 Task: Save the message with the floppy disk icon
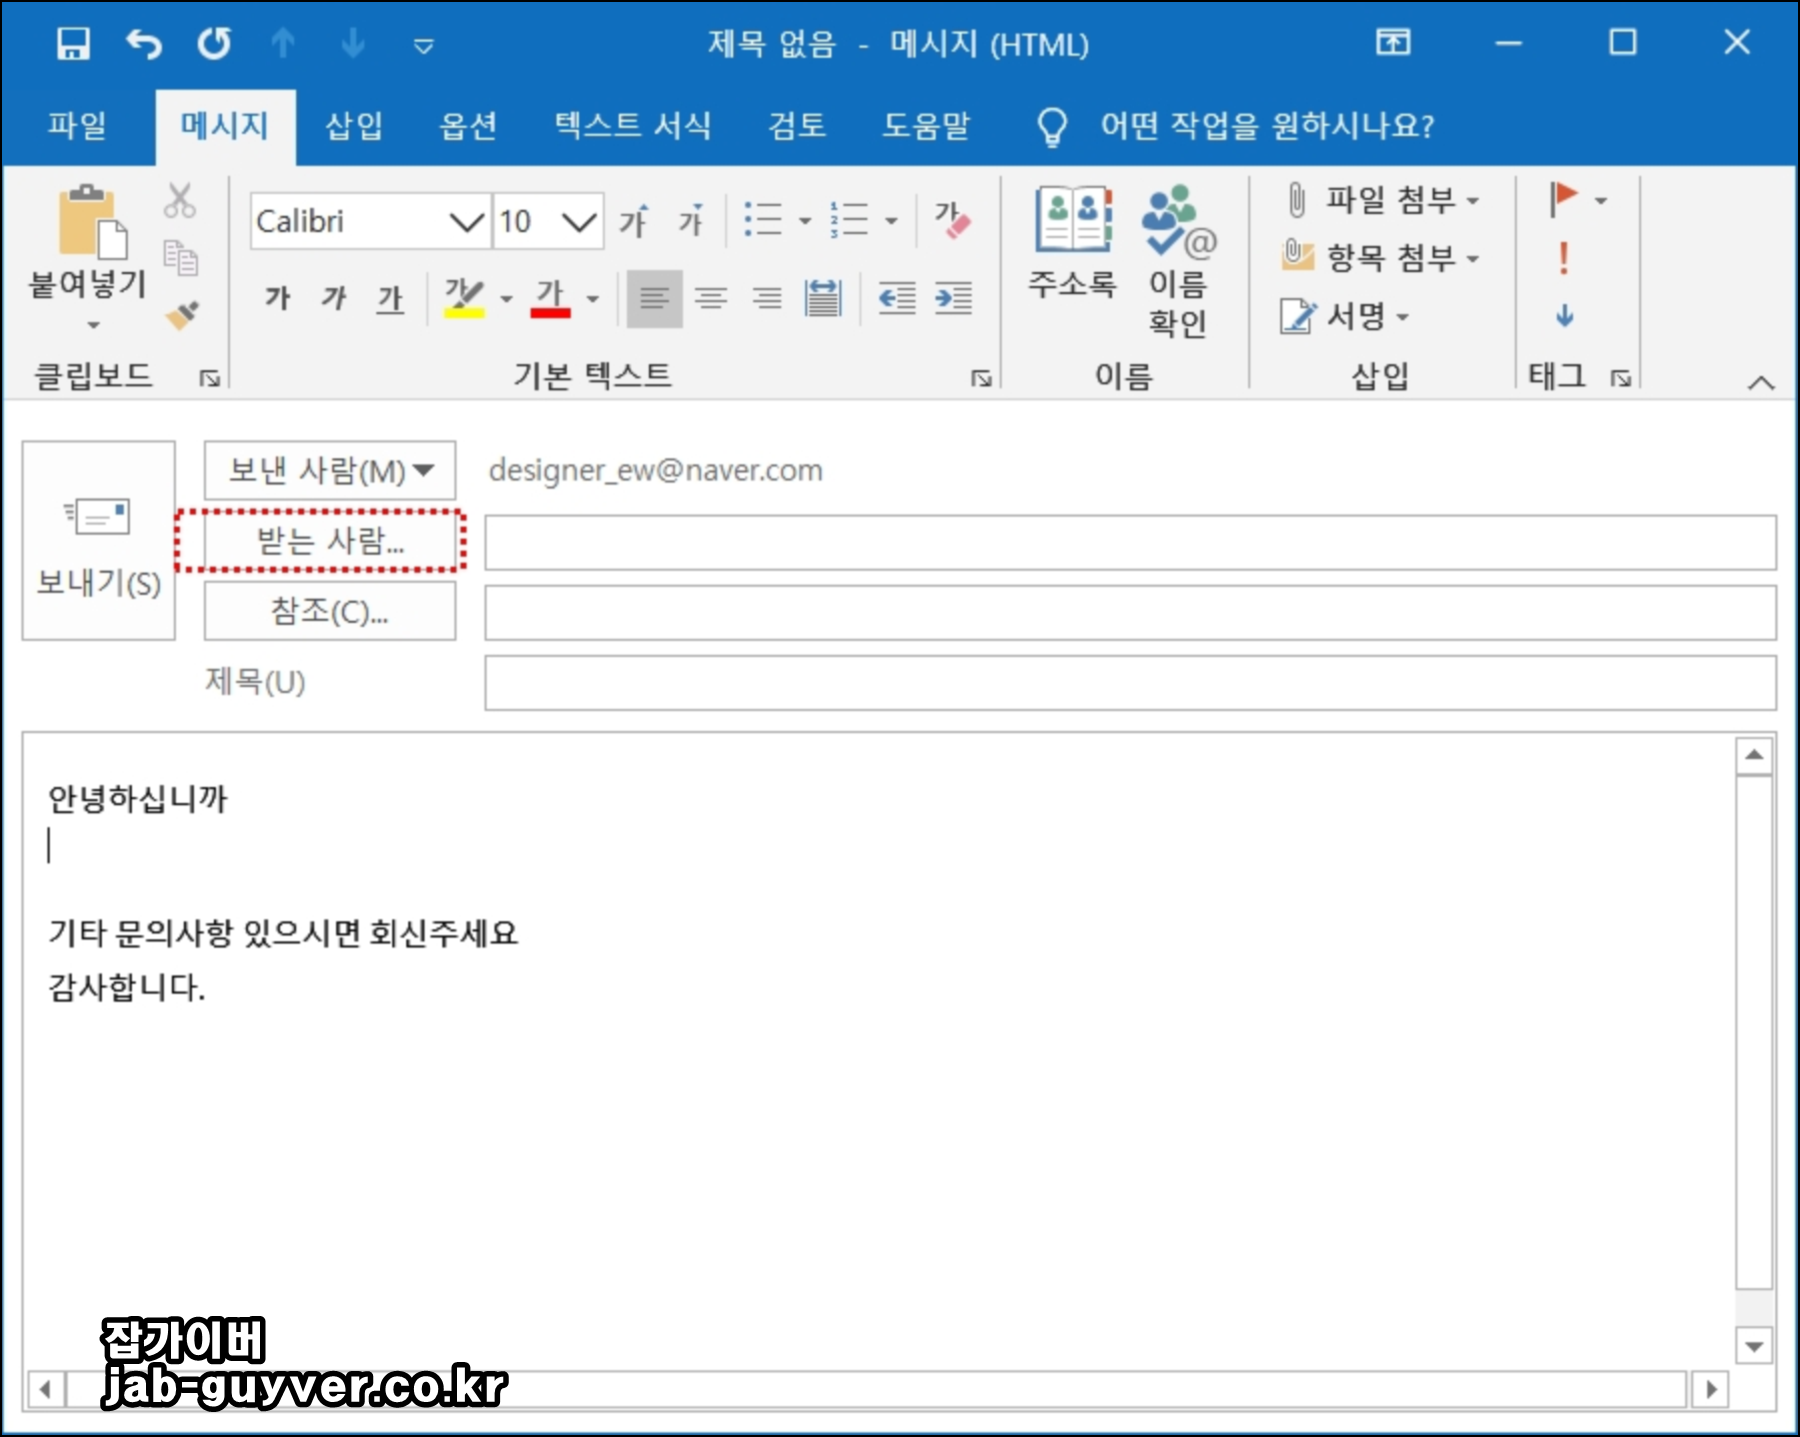(x=73, y=43)
